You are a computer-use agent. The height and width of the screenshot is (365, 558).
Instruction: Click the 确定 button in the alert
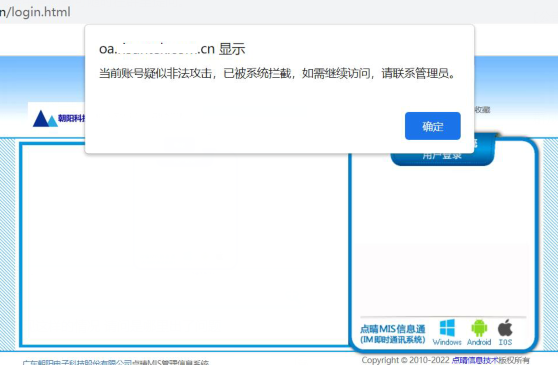coord(432,126)
